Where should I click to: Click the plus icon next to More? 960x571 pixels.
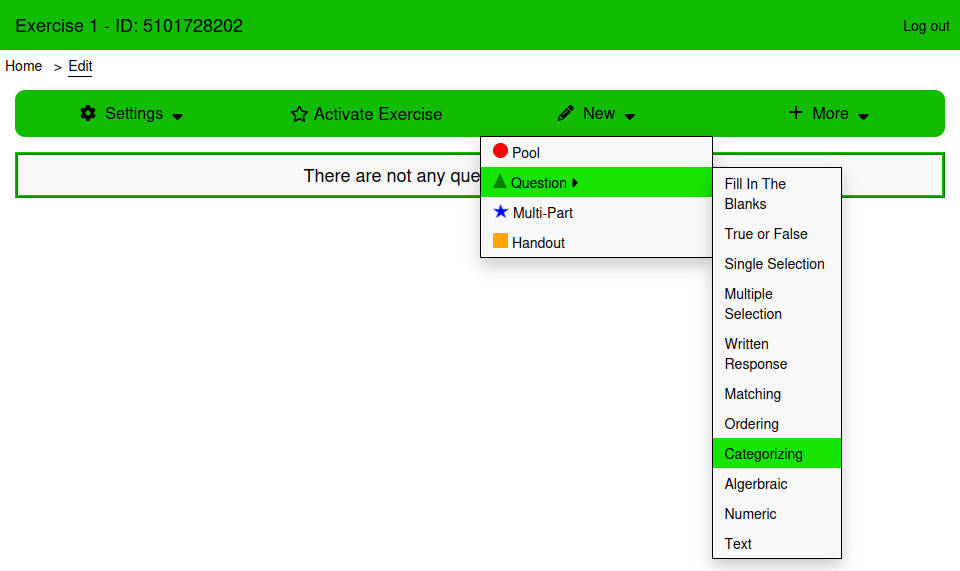(796, 113)
